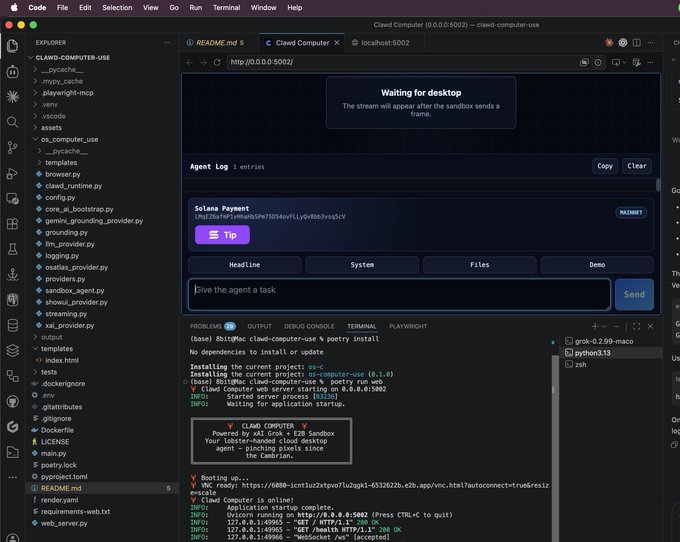
Task: Click the Copy button in Agent Log
Action: pyautogui.click(x=605, y=166)
